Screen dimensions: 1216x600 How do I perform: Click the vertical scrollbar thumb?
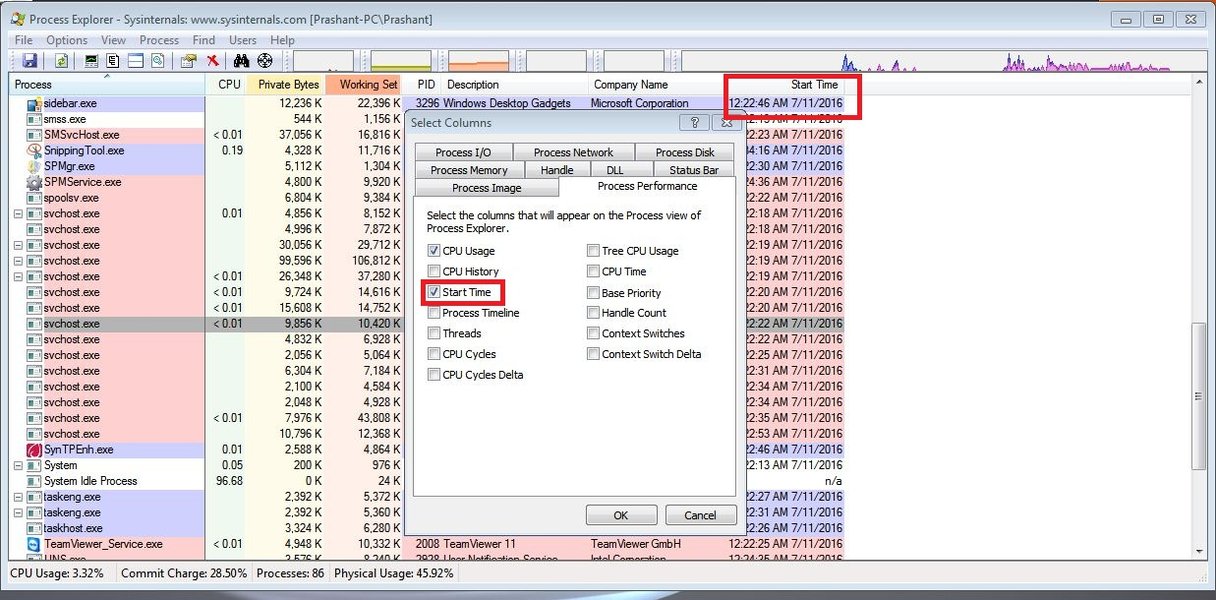coord(1198,397)
